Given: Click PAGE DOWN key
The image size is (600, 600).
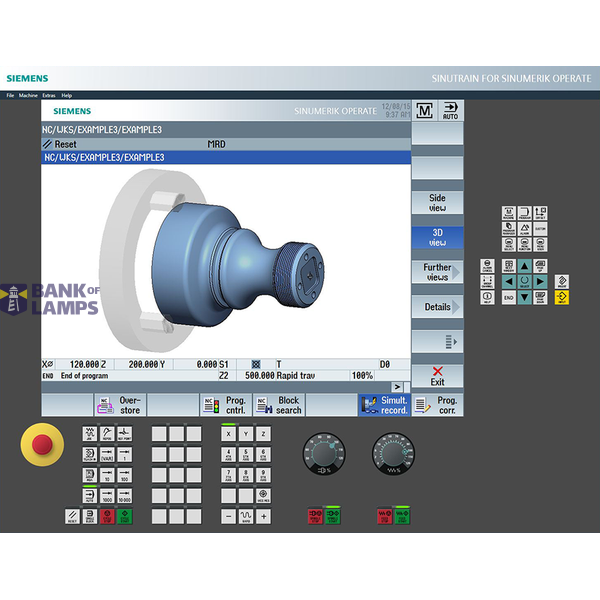Looking at the screenshot, I should (540, 297).
